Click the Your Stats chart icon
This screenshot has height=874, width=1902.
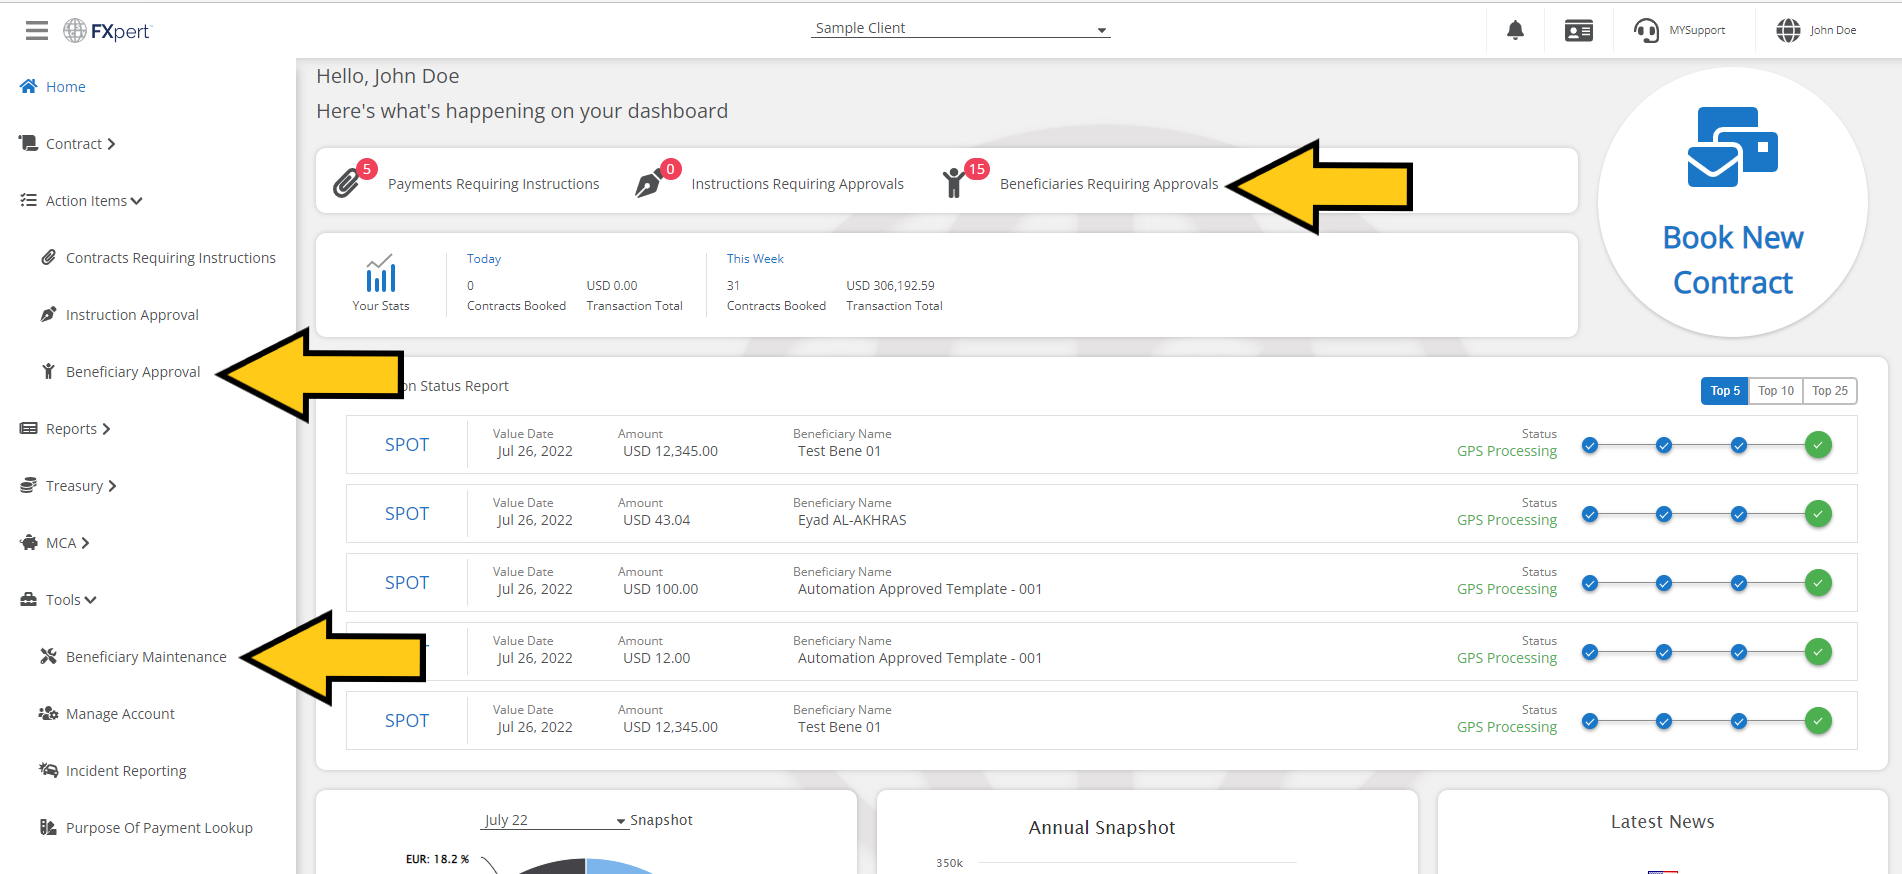click(380, 273)
